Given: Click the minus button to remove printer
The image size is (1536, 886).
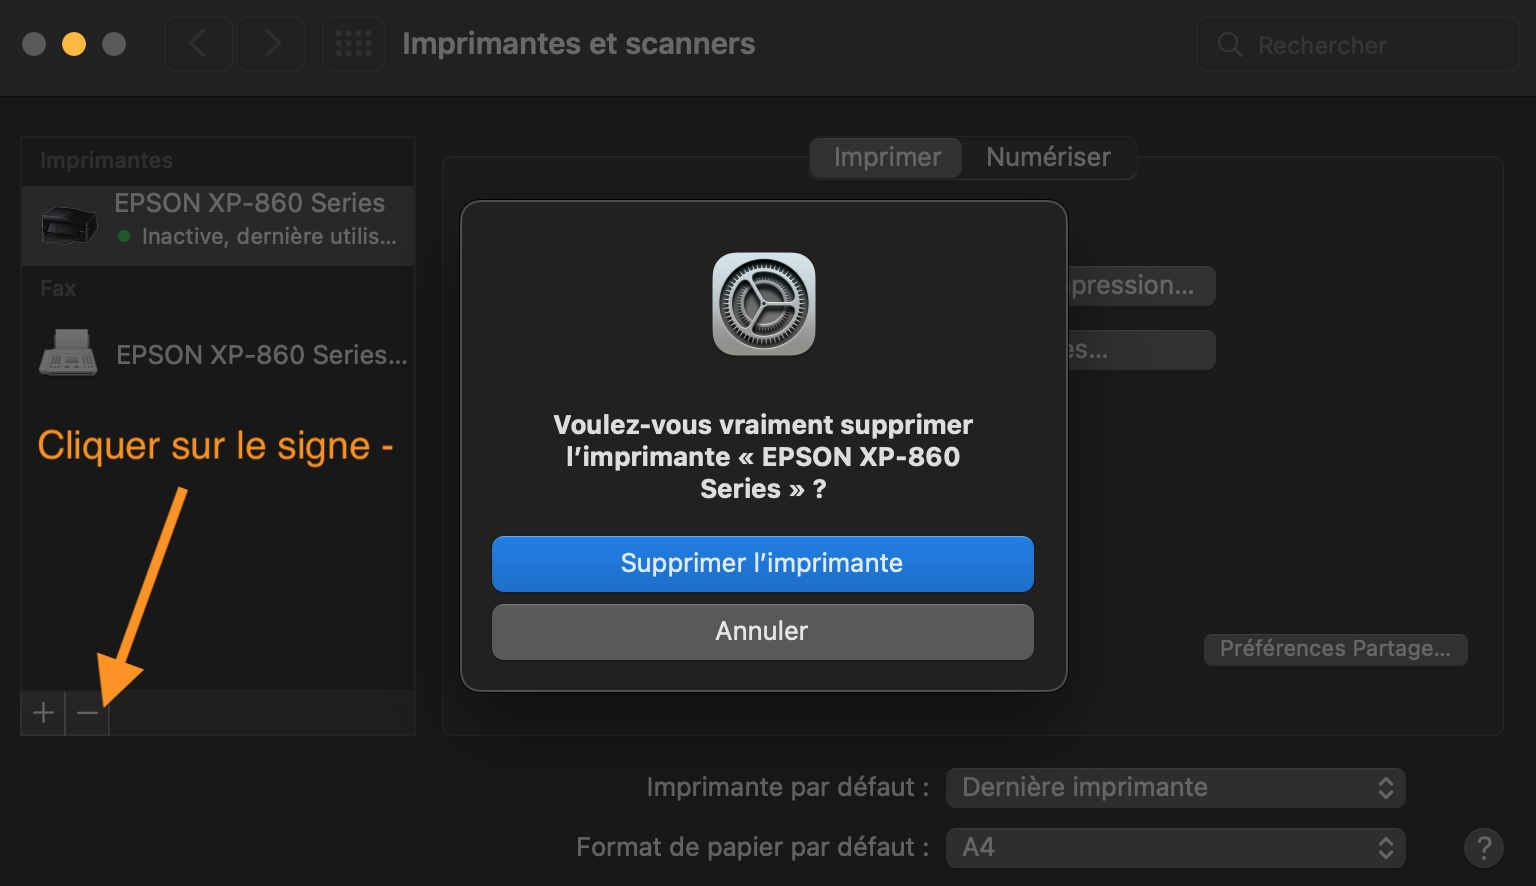Looking at the screenshot, I should [x=87, y=713].
